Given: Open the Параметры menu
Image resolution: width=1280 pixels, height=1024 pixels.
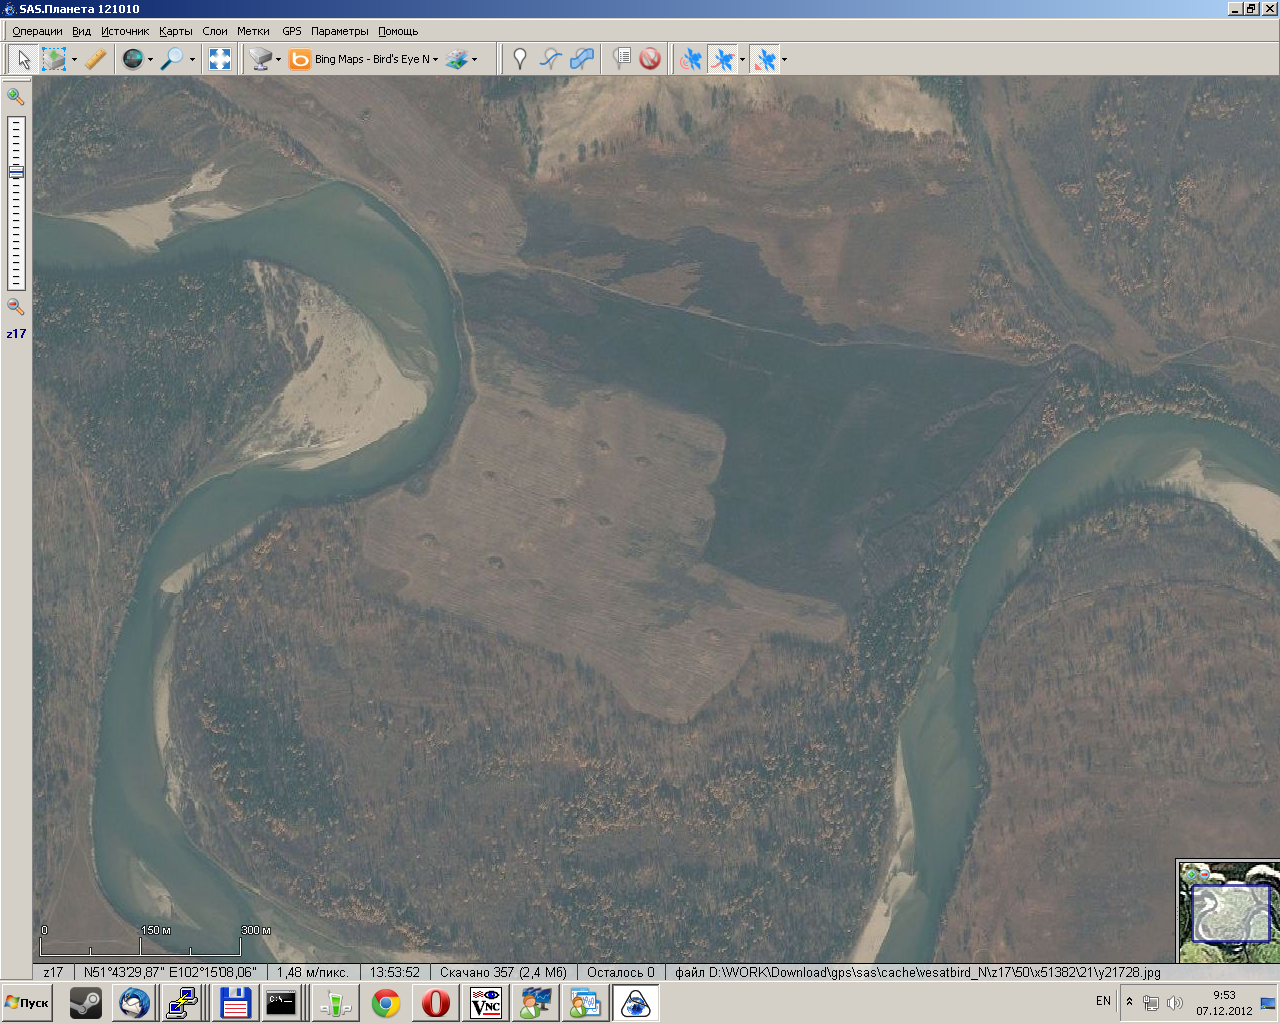Looking at the screenshot, I should click(339, 31).
